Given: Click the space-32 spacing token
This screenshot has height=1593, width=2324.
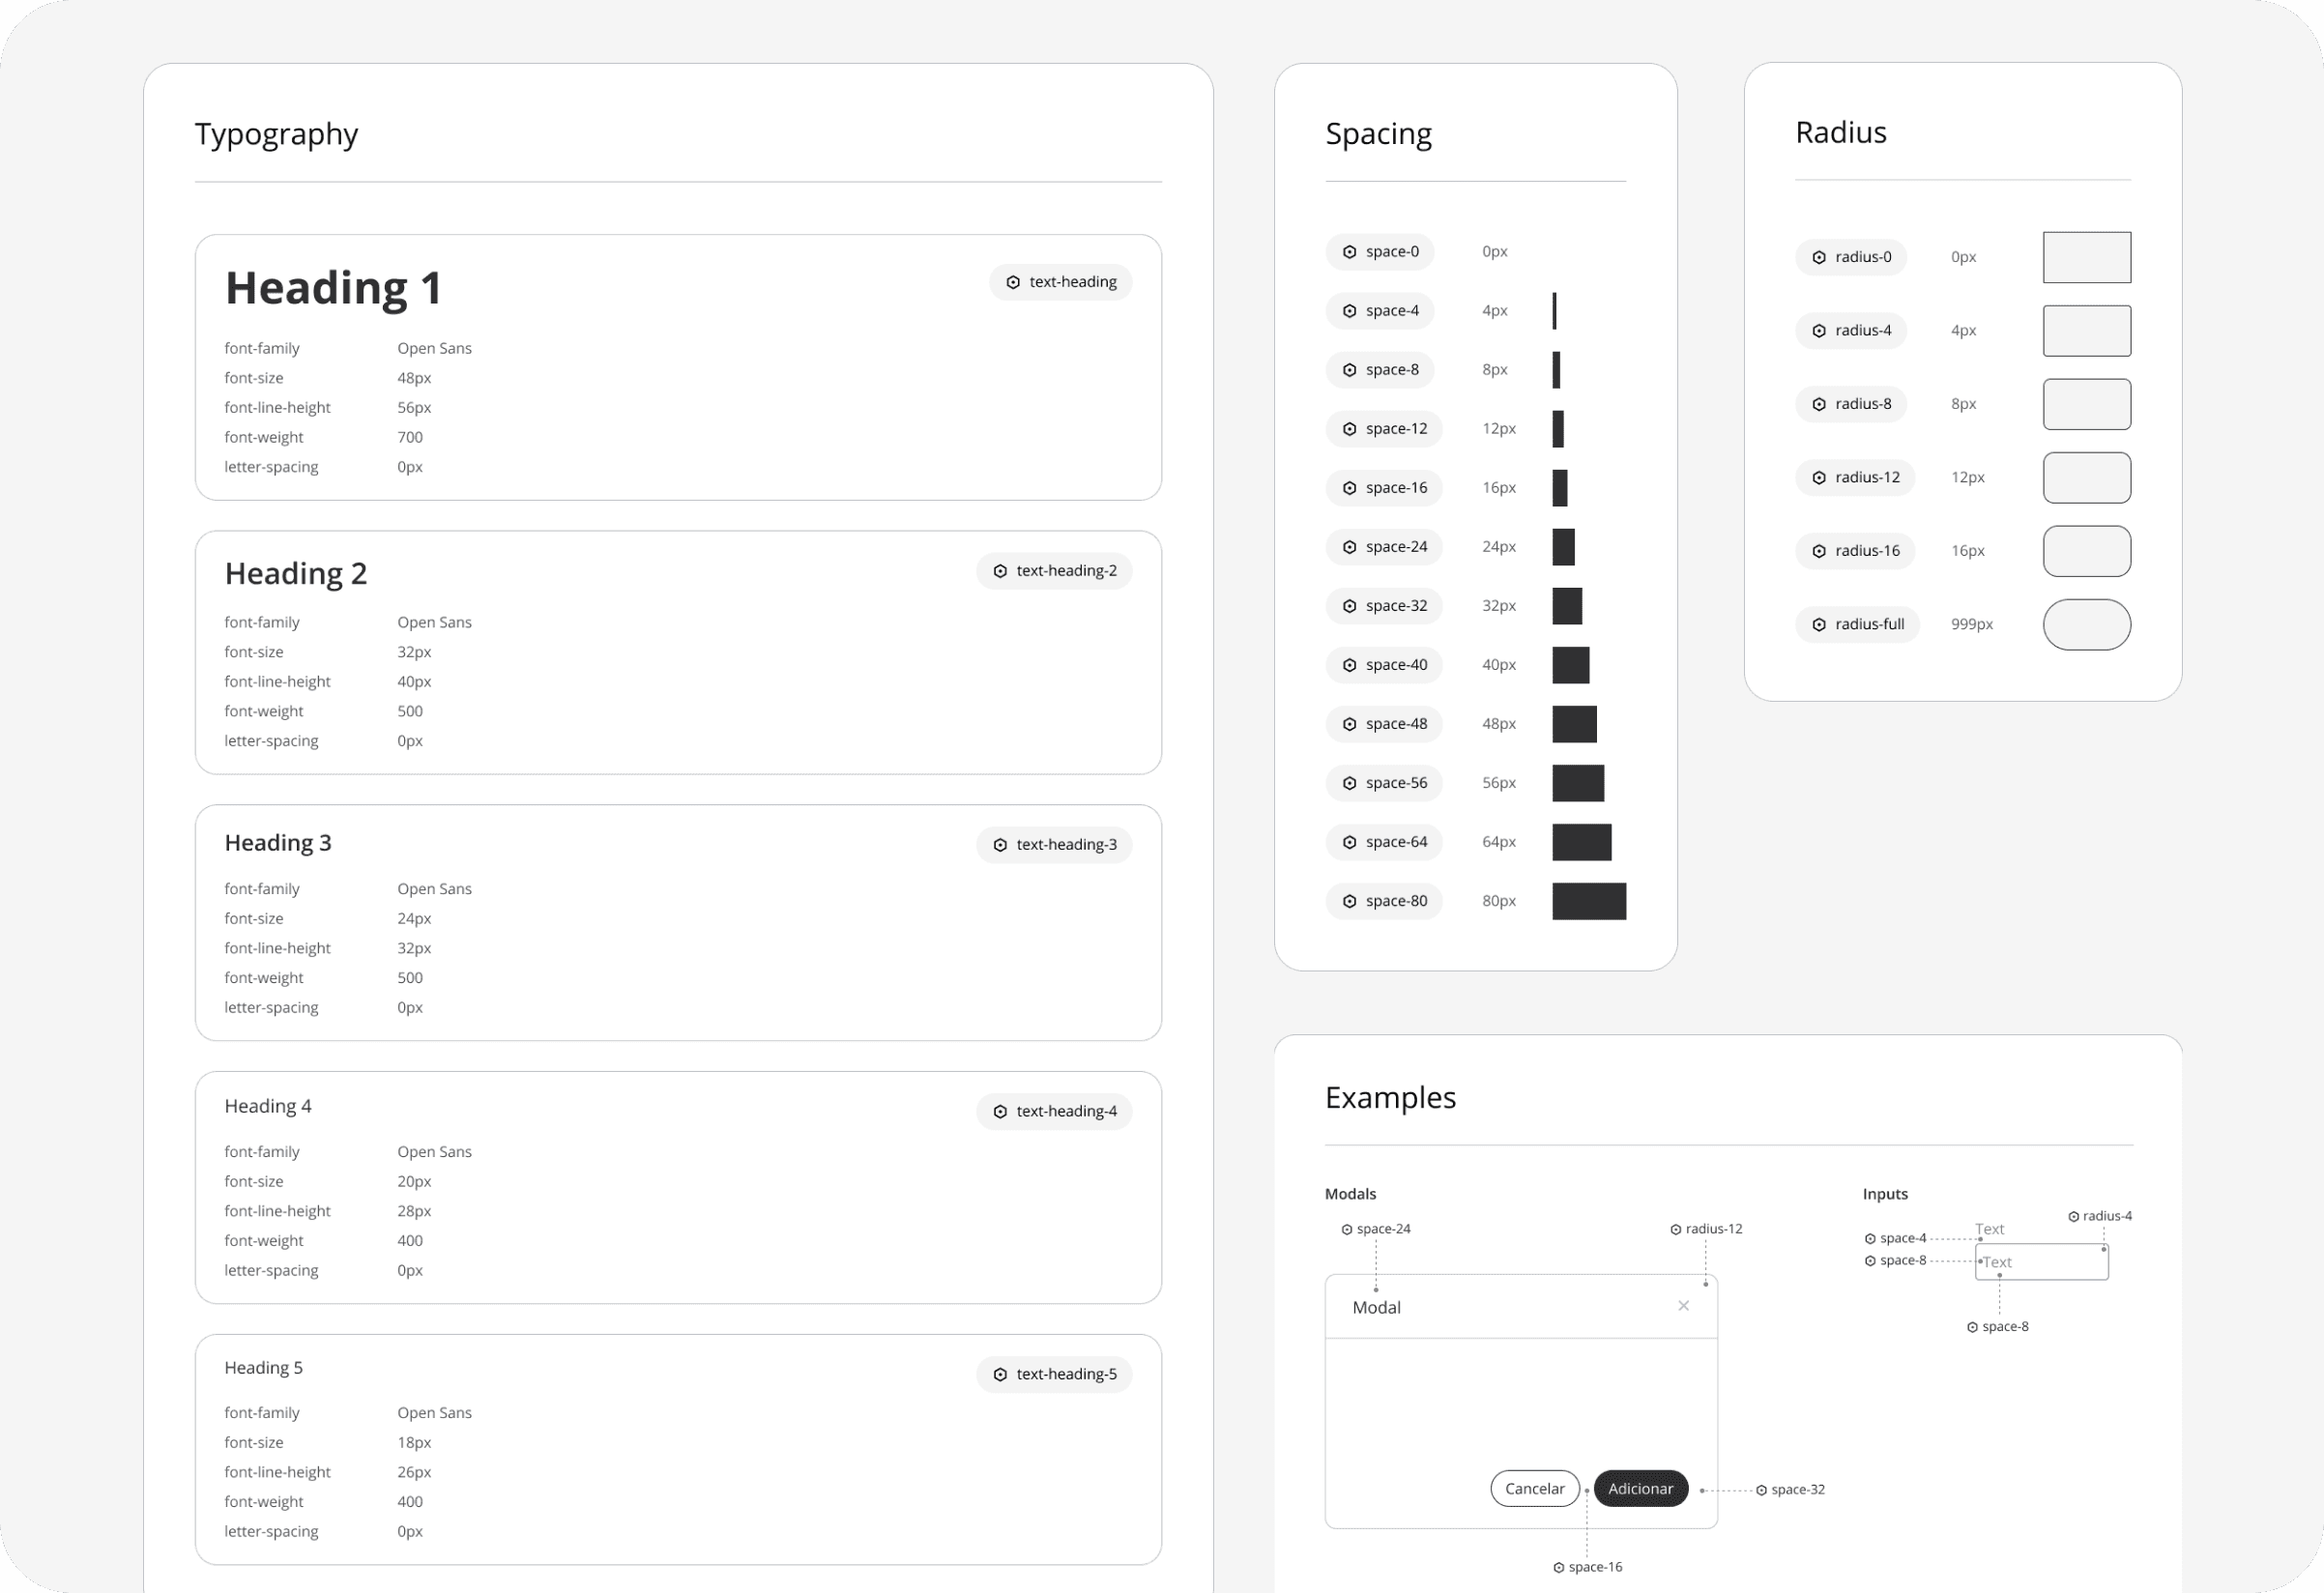Looking at the screenshot, I should pyautogui.click(x=1384, y=605).
